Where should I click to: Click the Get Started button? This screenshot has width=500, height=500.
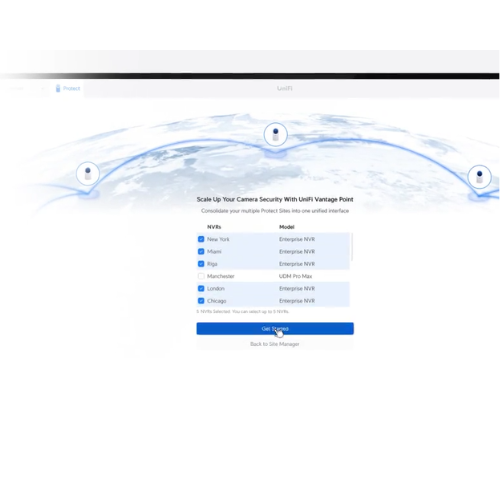[275, 328]
